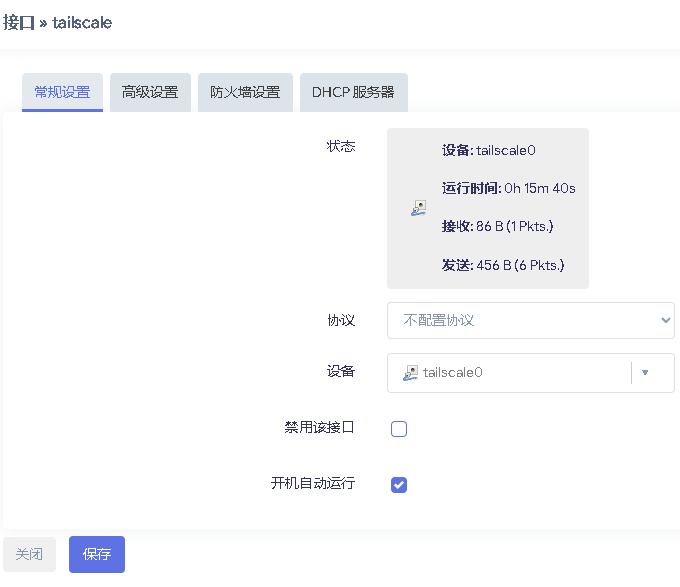680x587 pixels.
Task: Click the 状态 label
Action: point(341,146)
